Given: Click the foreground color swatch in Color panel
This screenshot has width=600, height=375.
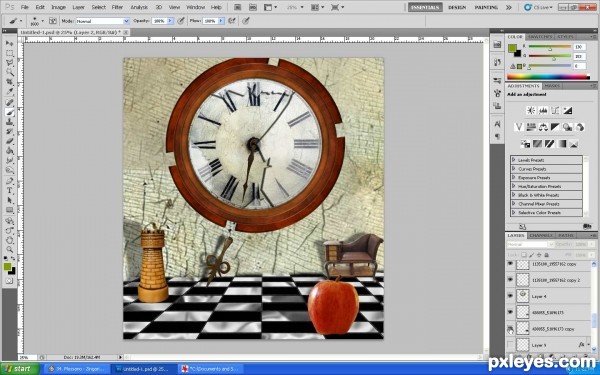Looking at the screenshot, I should coord(512,48).
